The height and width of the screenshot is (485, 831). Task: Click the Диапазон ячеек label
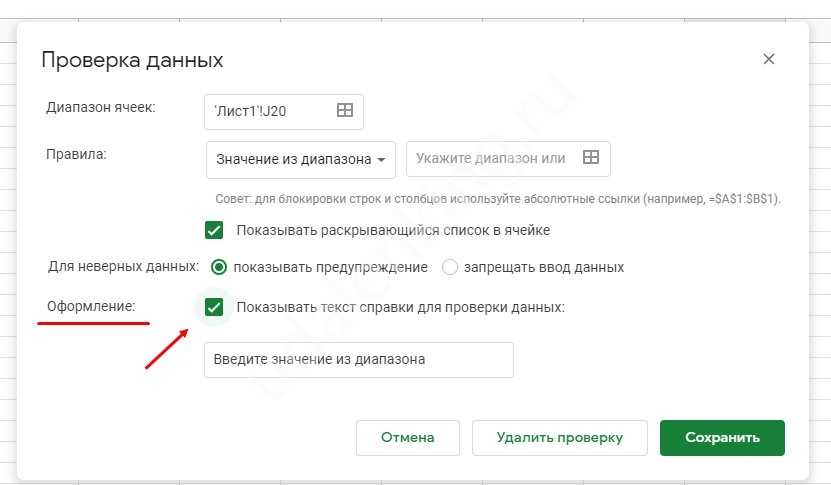[101, 106]
